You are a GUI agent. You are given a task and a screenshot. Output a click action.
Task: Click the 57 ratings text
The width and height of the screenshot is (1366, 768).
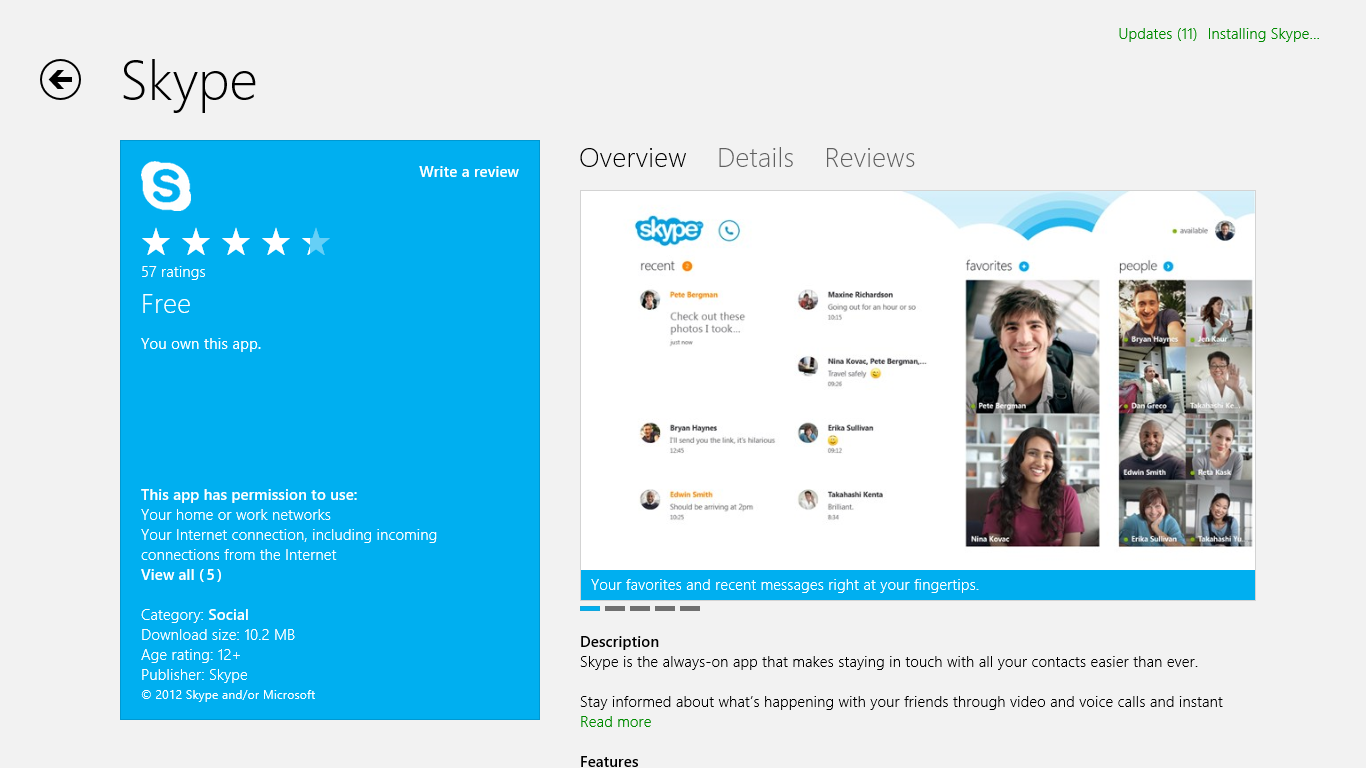point(173,272)
